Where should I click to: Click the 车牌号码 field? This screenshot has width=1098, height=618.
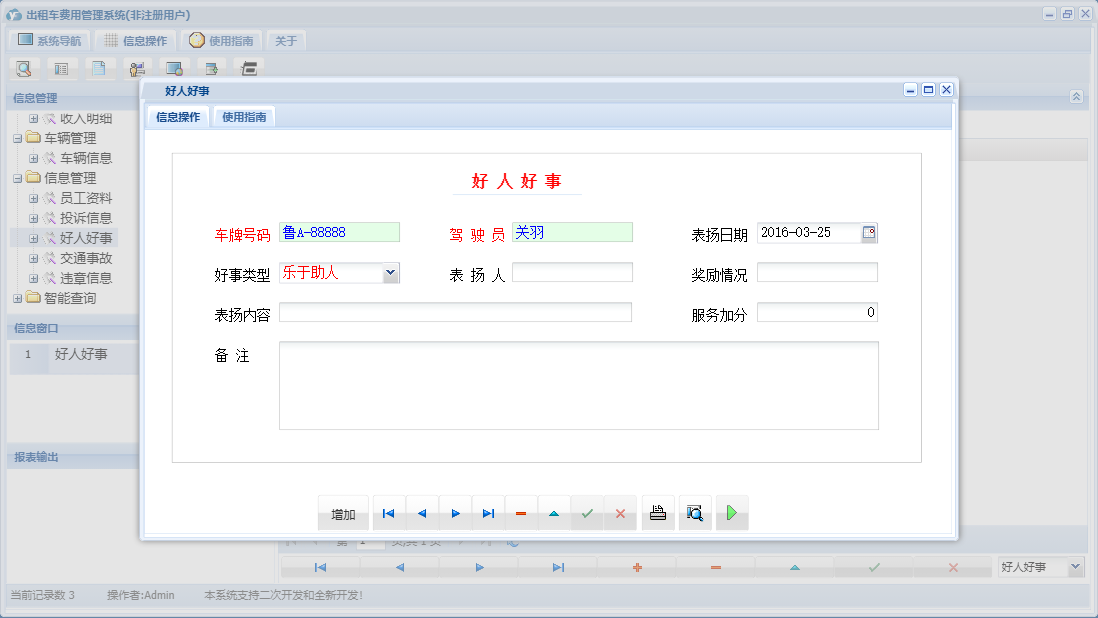click(x=340, y=232)
